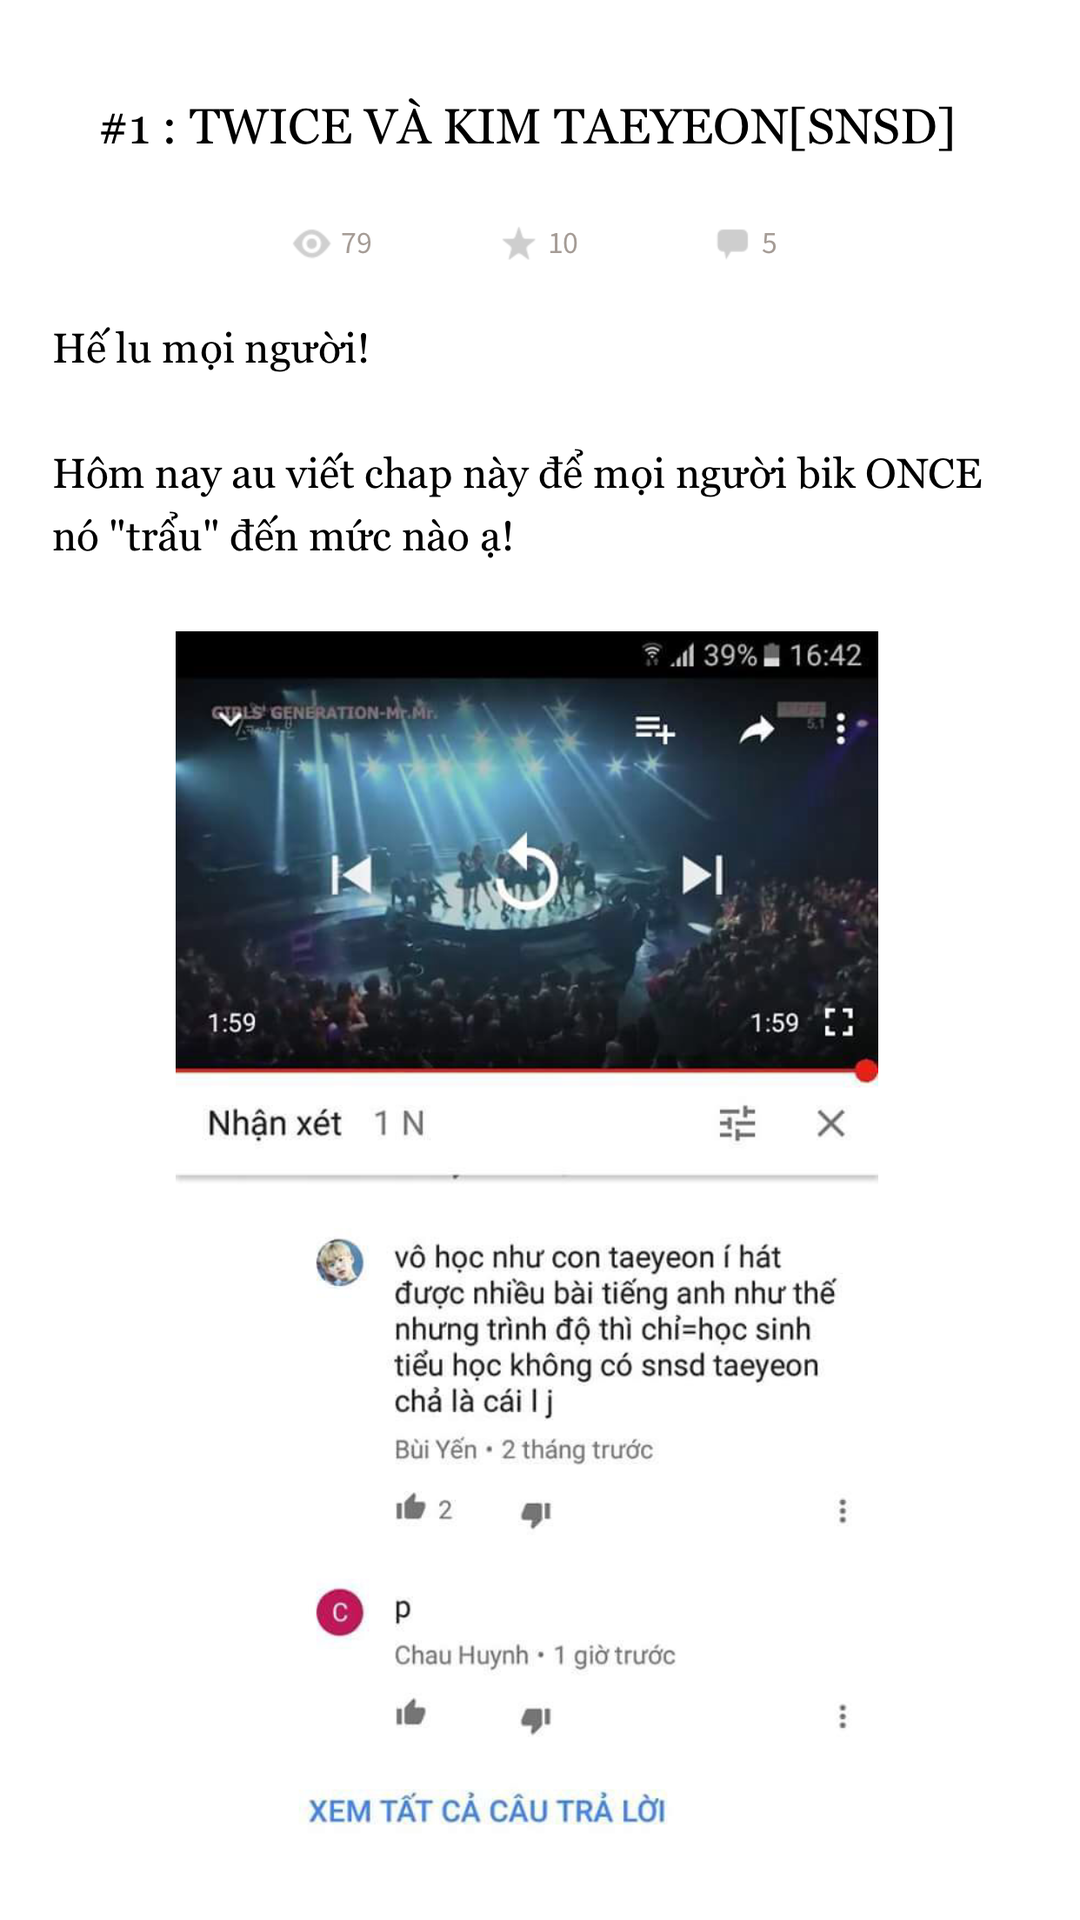Skip to previous video

351,875
